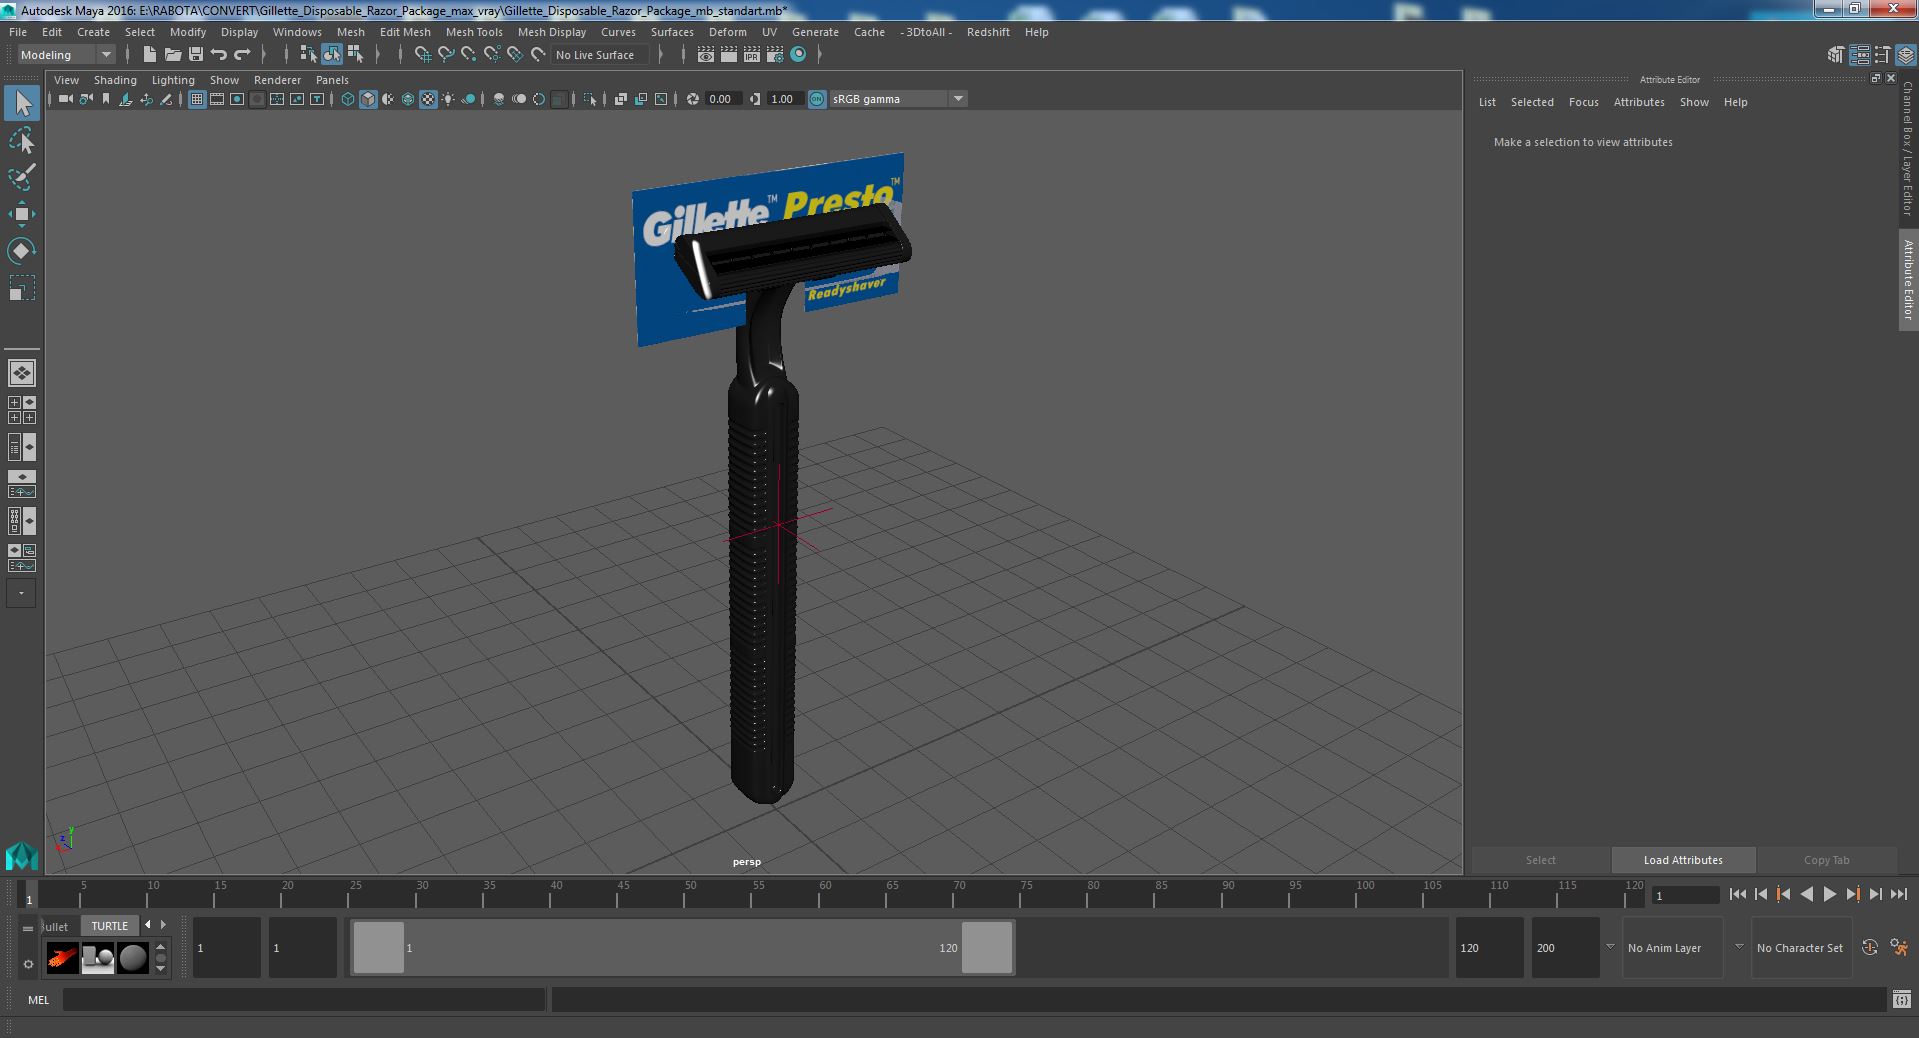Switch to single perspective layout
The width and height of the screenshot is (1919, 1038).
[x=22, y=373]
